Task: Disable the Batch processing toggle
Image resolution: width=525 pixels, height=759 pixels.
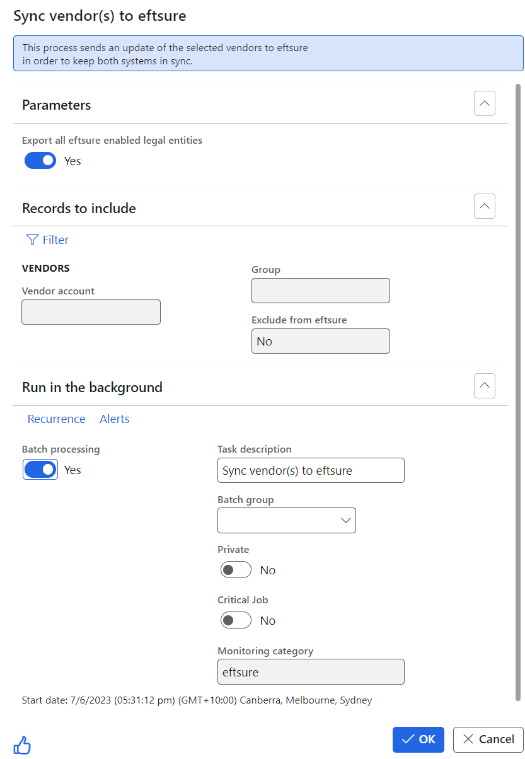Action: point(40,470)
